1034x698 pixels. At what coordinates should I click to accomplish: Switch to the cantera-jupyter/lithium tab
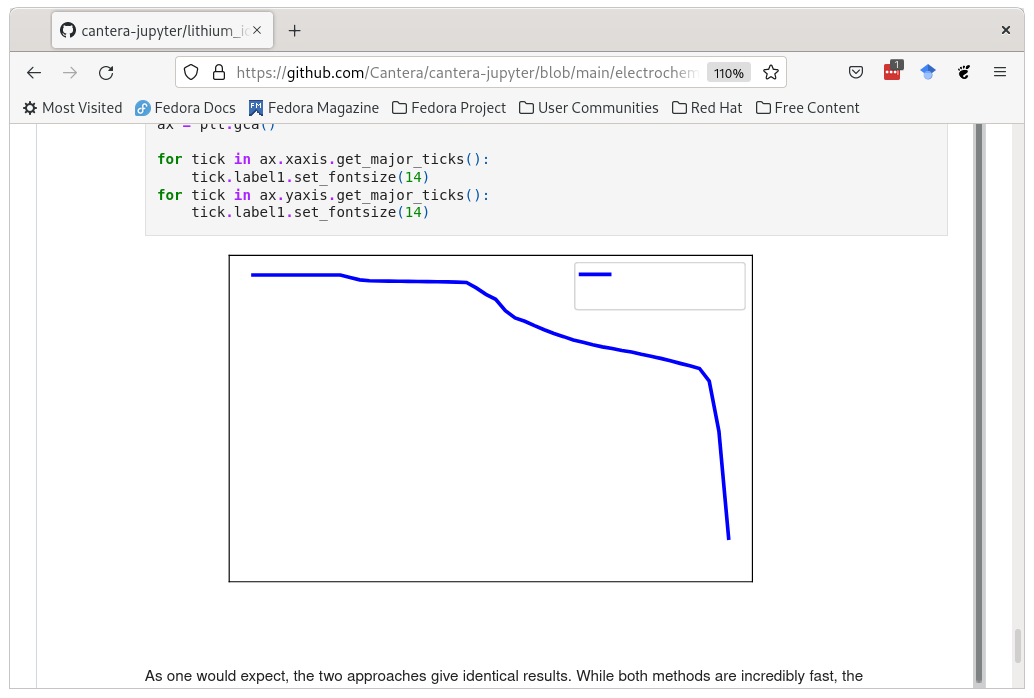coord(160,30)
